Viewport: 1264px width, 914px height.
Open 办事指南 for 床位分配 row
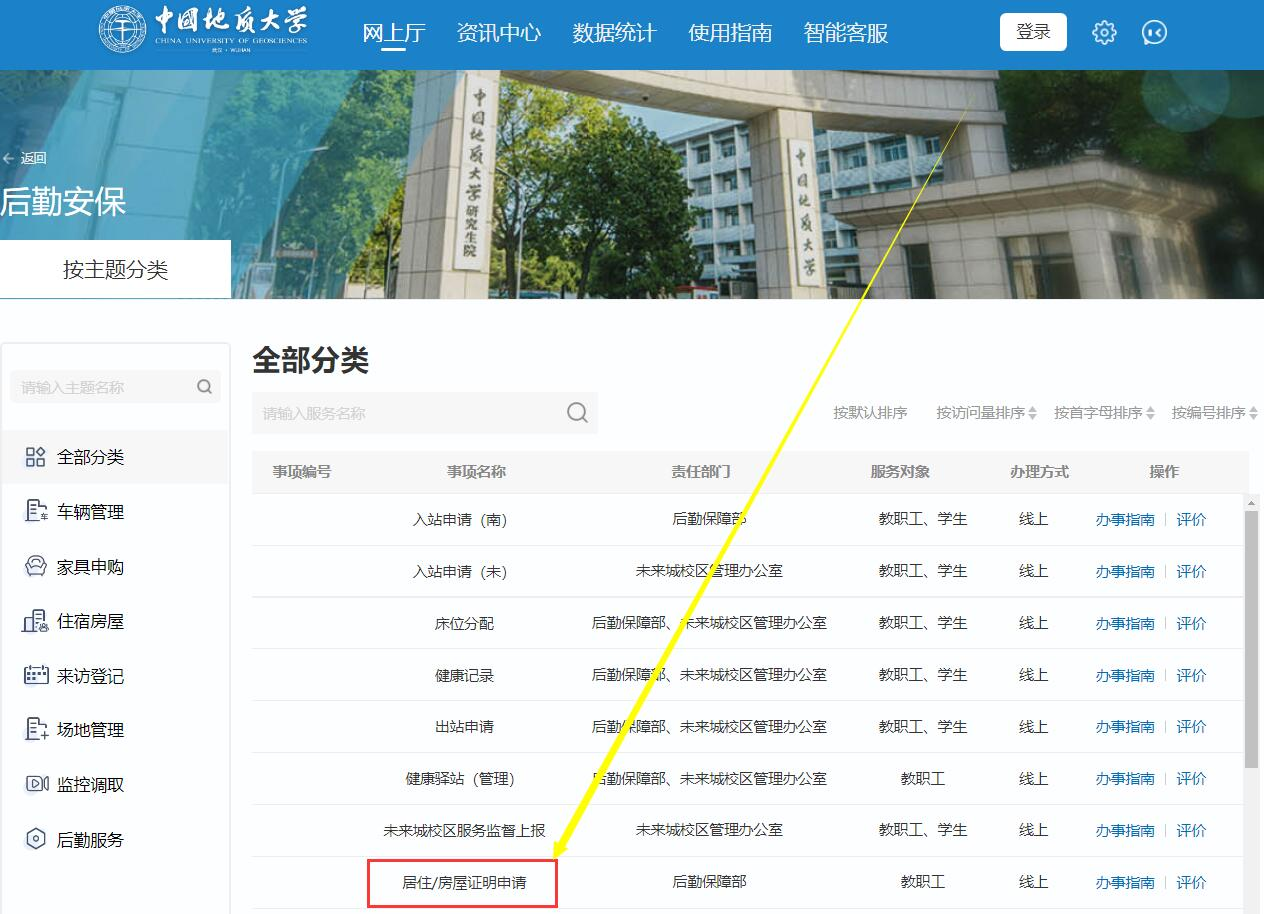click(x=1125, y=624)
